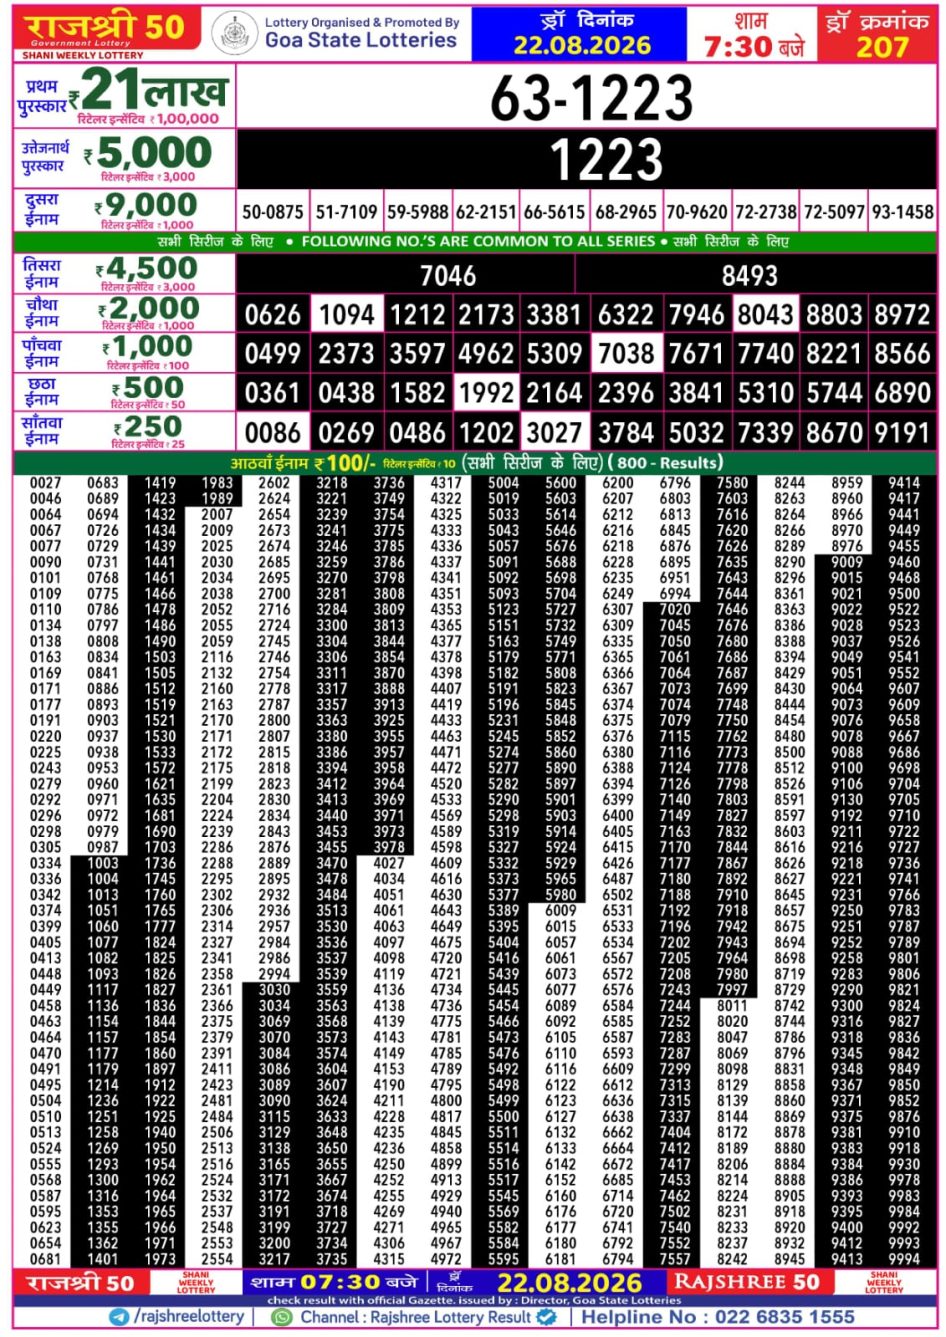Select sixth prize number 1992

click(x=486, y=392)
